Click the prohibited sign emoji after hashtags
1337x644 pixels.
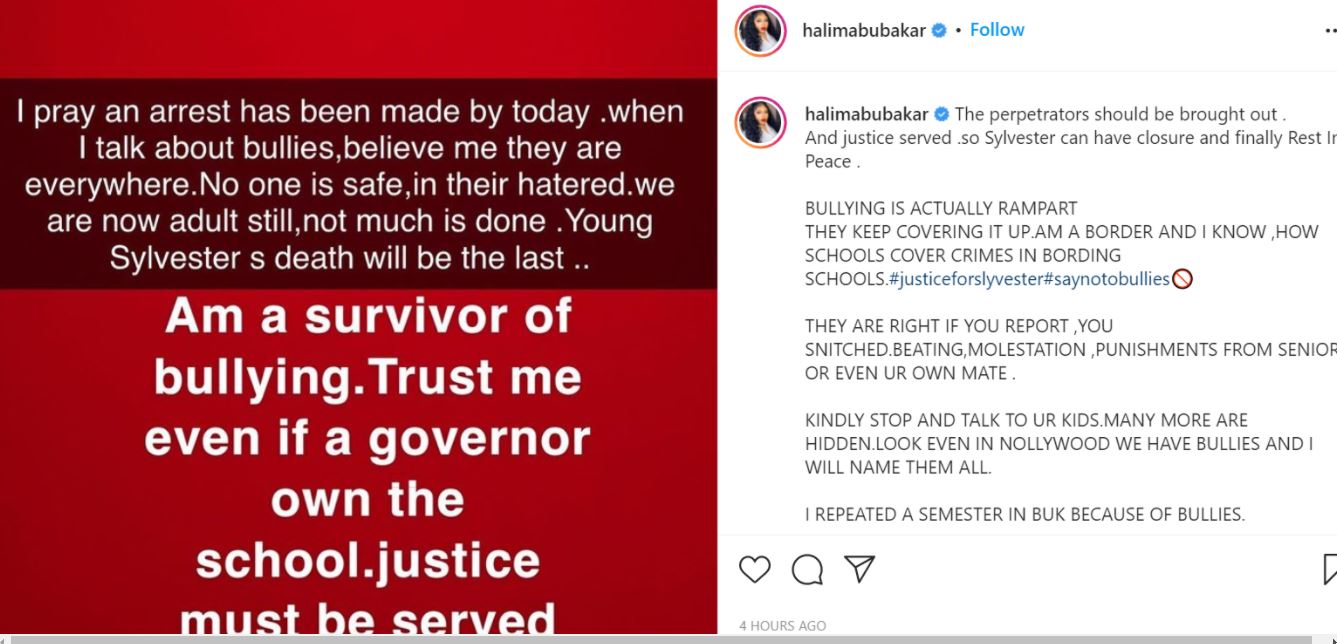click(1182, 279)
